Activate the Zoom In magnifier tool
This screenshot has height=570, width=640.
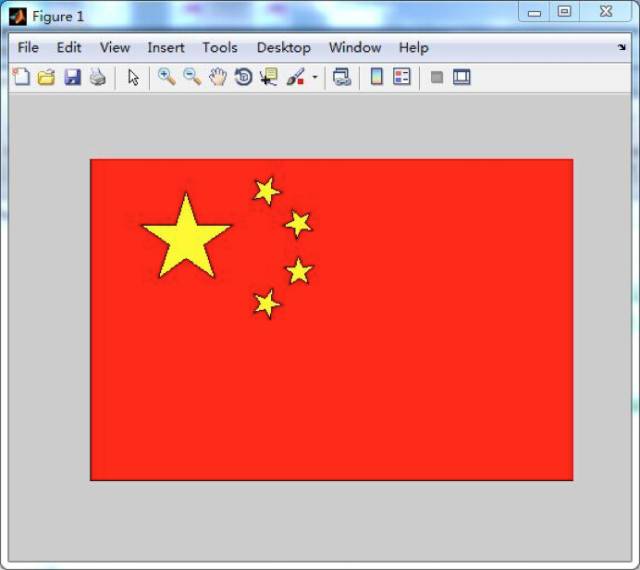(x=167, y=77)
